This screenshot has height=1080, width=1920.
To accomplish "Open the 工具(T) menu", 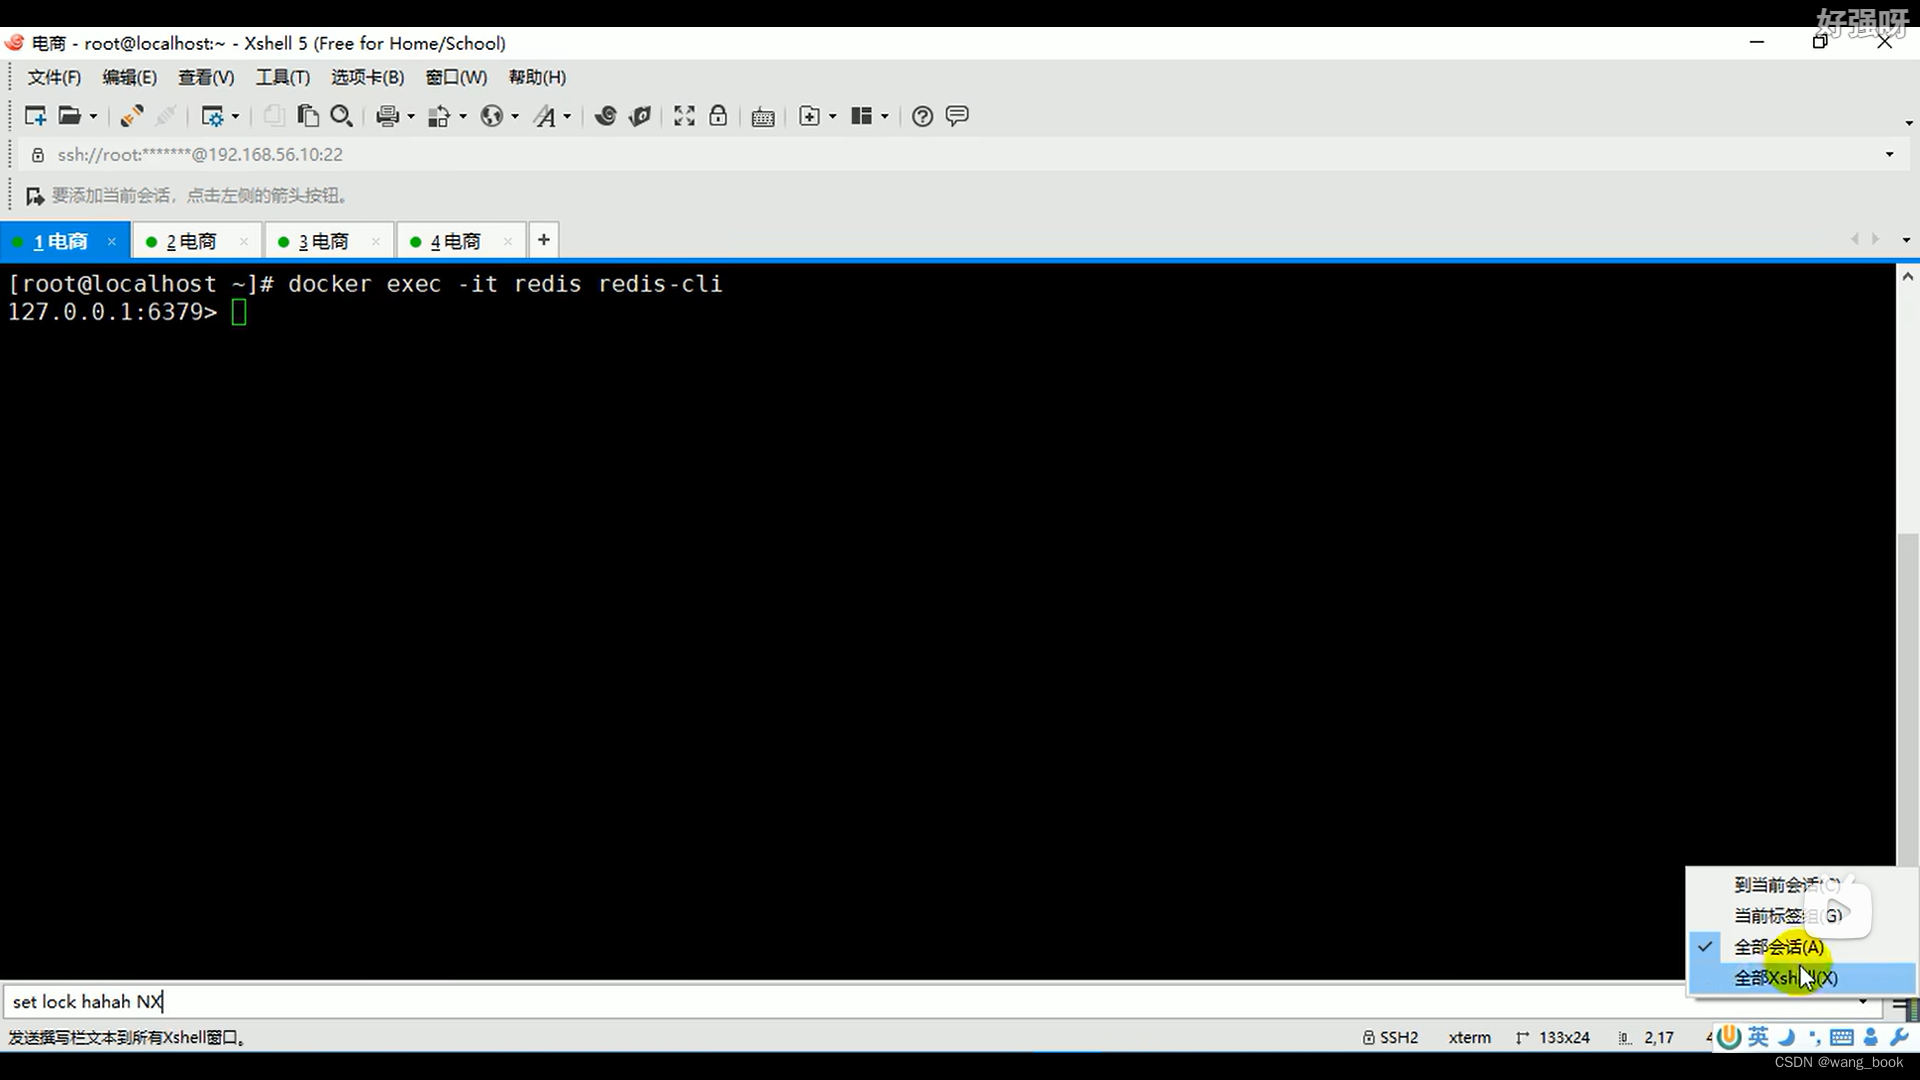I will pyautogui.click(x=283, y=77).
